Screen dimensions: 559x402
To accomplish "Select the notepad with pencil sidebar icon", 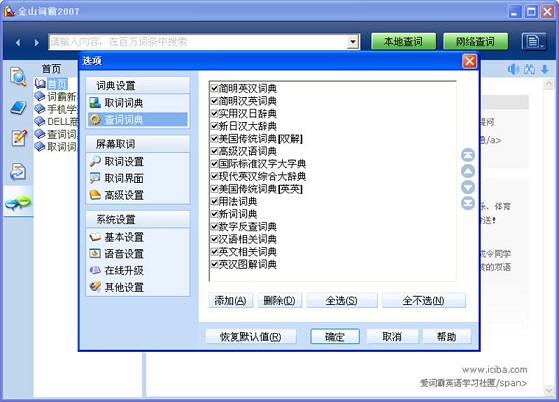I will point(19,138).
